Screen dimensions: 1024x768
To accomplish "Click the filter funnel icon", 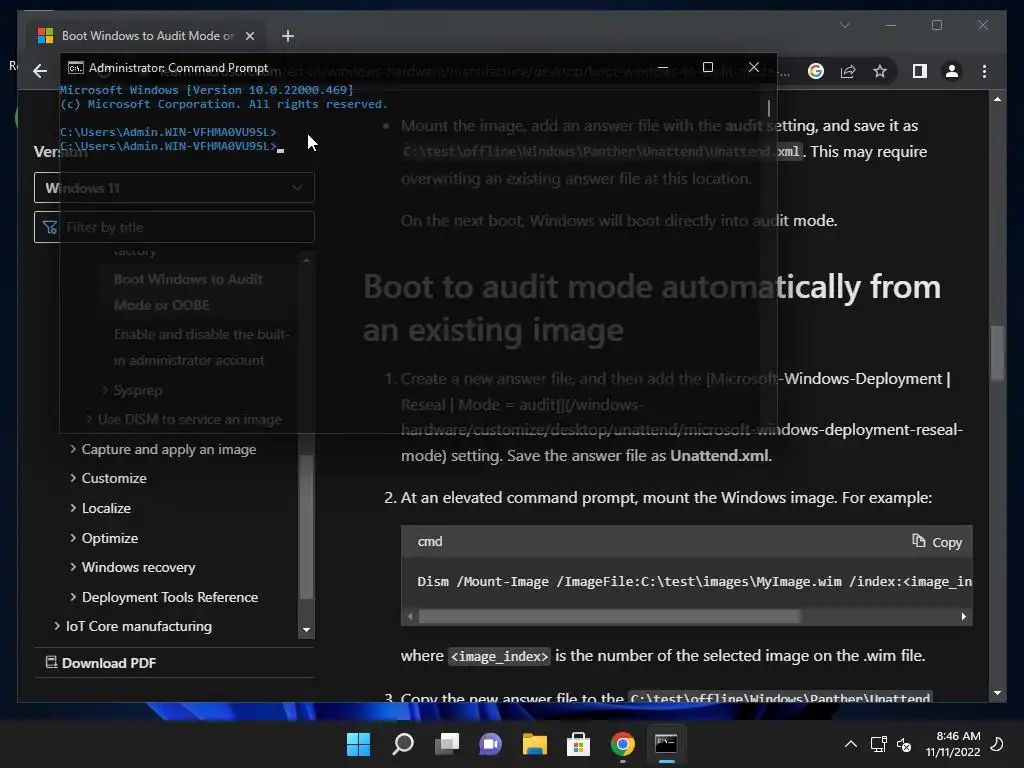I will [50, 227].
